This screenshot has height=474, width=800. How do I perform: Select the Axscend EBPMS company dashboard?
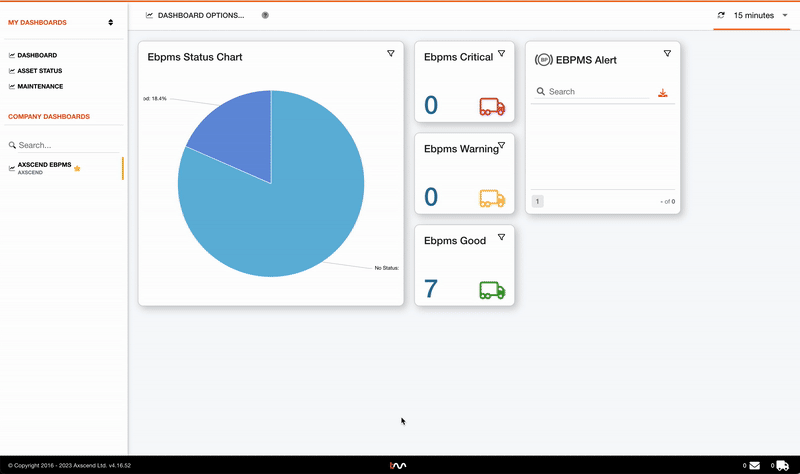tap(44, 165)
